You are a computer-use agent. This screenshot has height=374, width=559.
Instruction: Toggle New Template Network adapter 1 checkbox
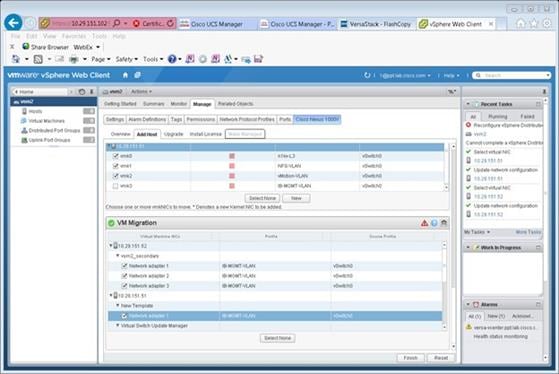124,316
